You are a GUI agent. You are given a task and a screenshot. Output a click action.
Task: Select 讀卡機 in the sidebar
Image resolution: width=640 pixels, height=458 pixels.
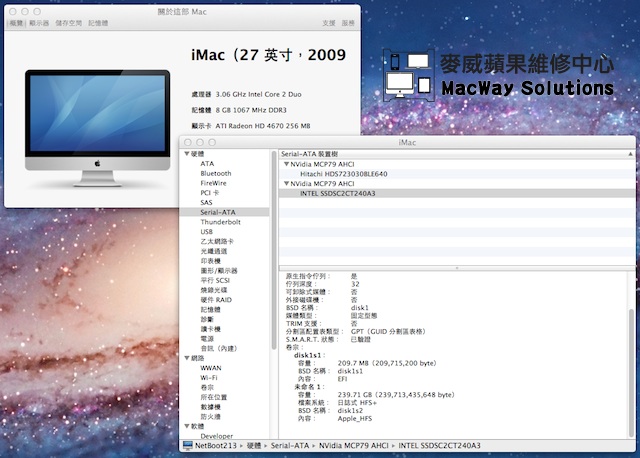click(x=210, y=329)
